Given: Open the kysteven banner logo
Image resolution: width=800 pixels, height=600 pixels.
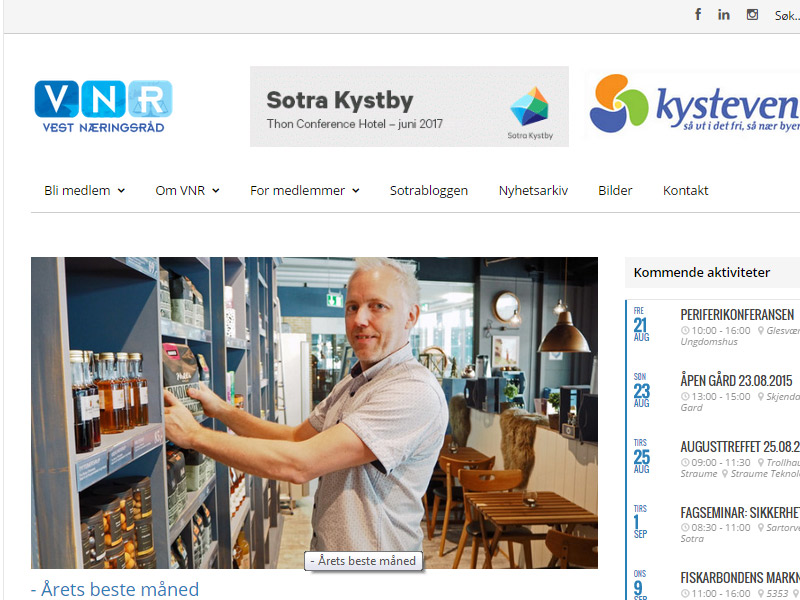Looking at the screenshot, I should coord(694,104).
